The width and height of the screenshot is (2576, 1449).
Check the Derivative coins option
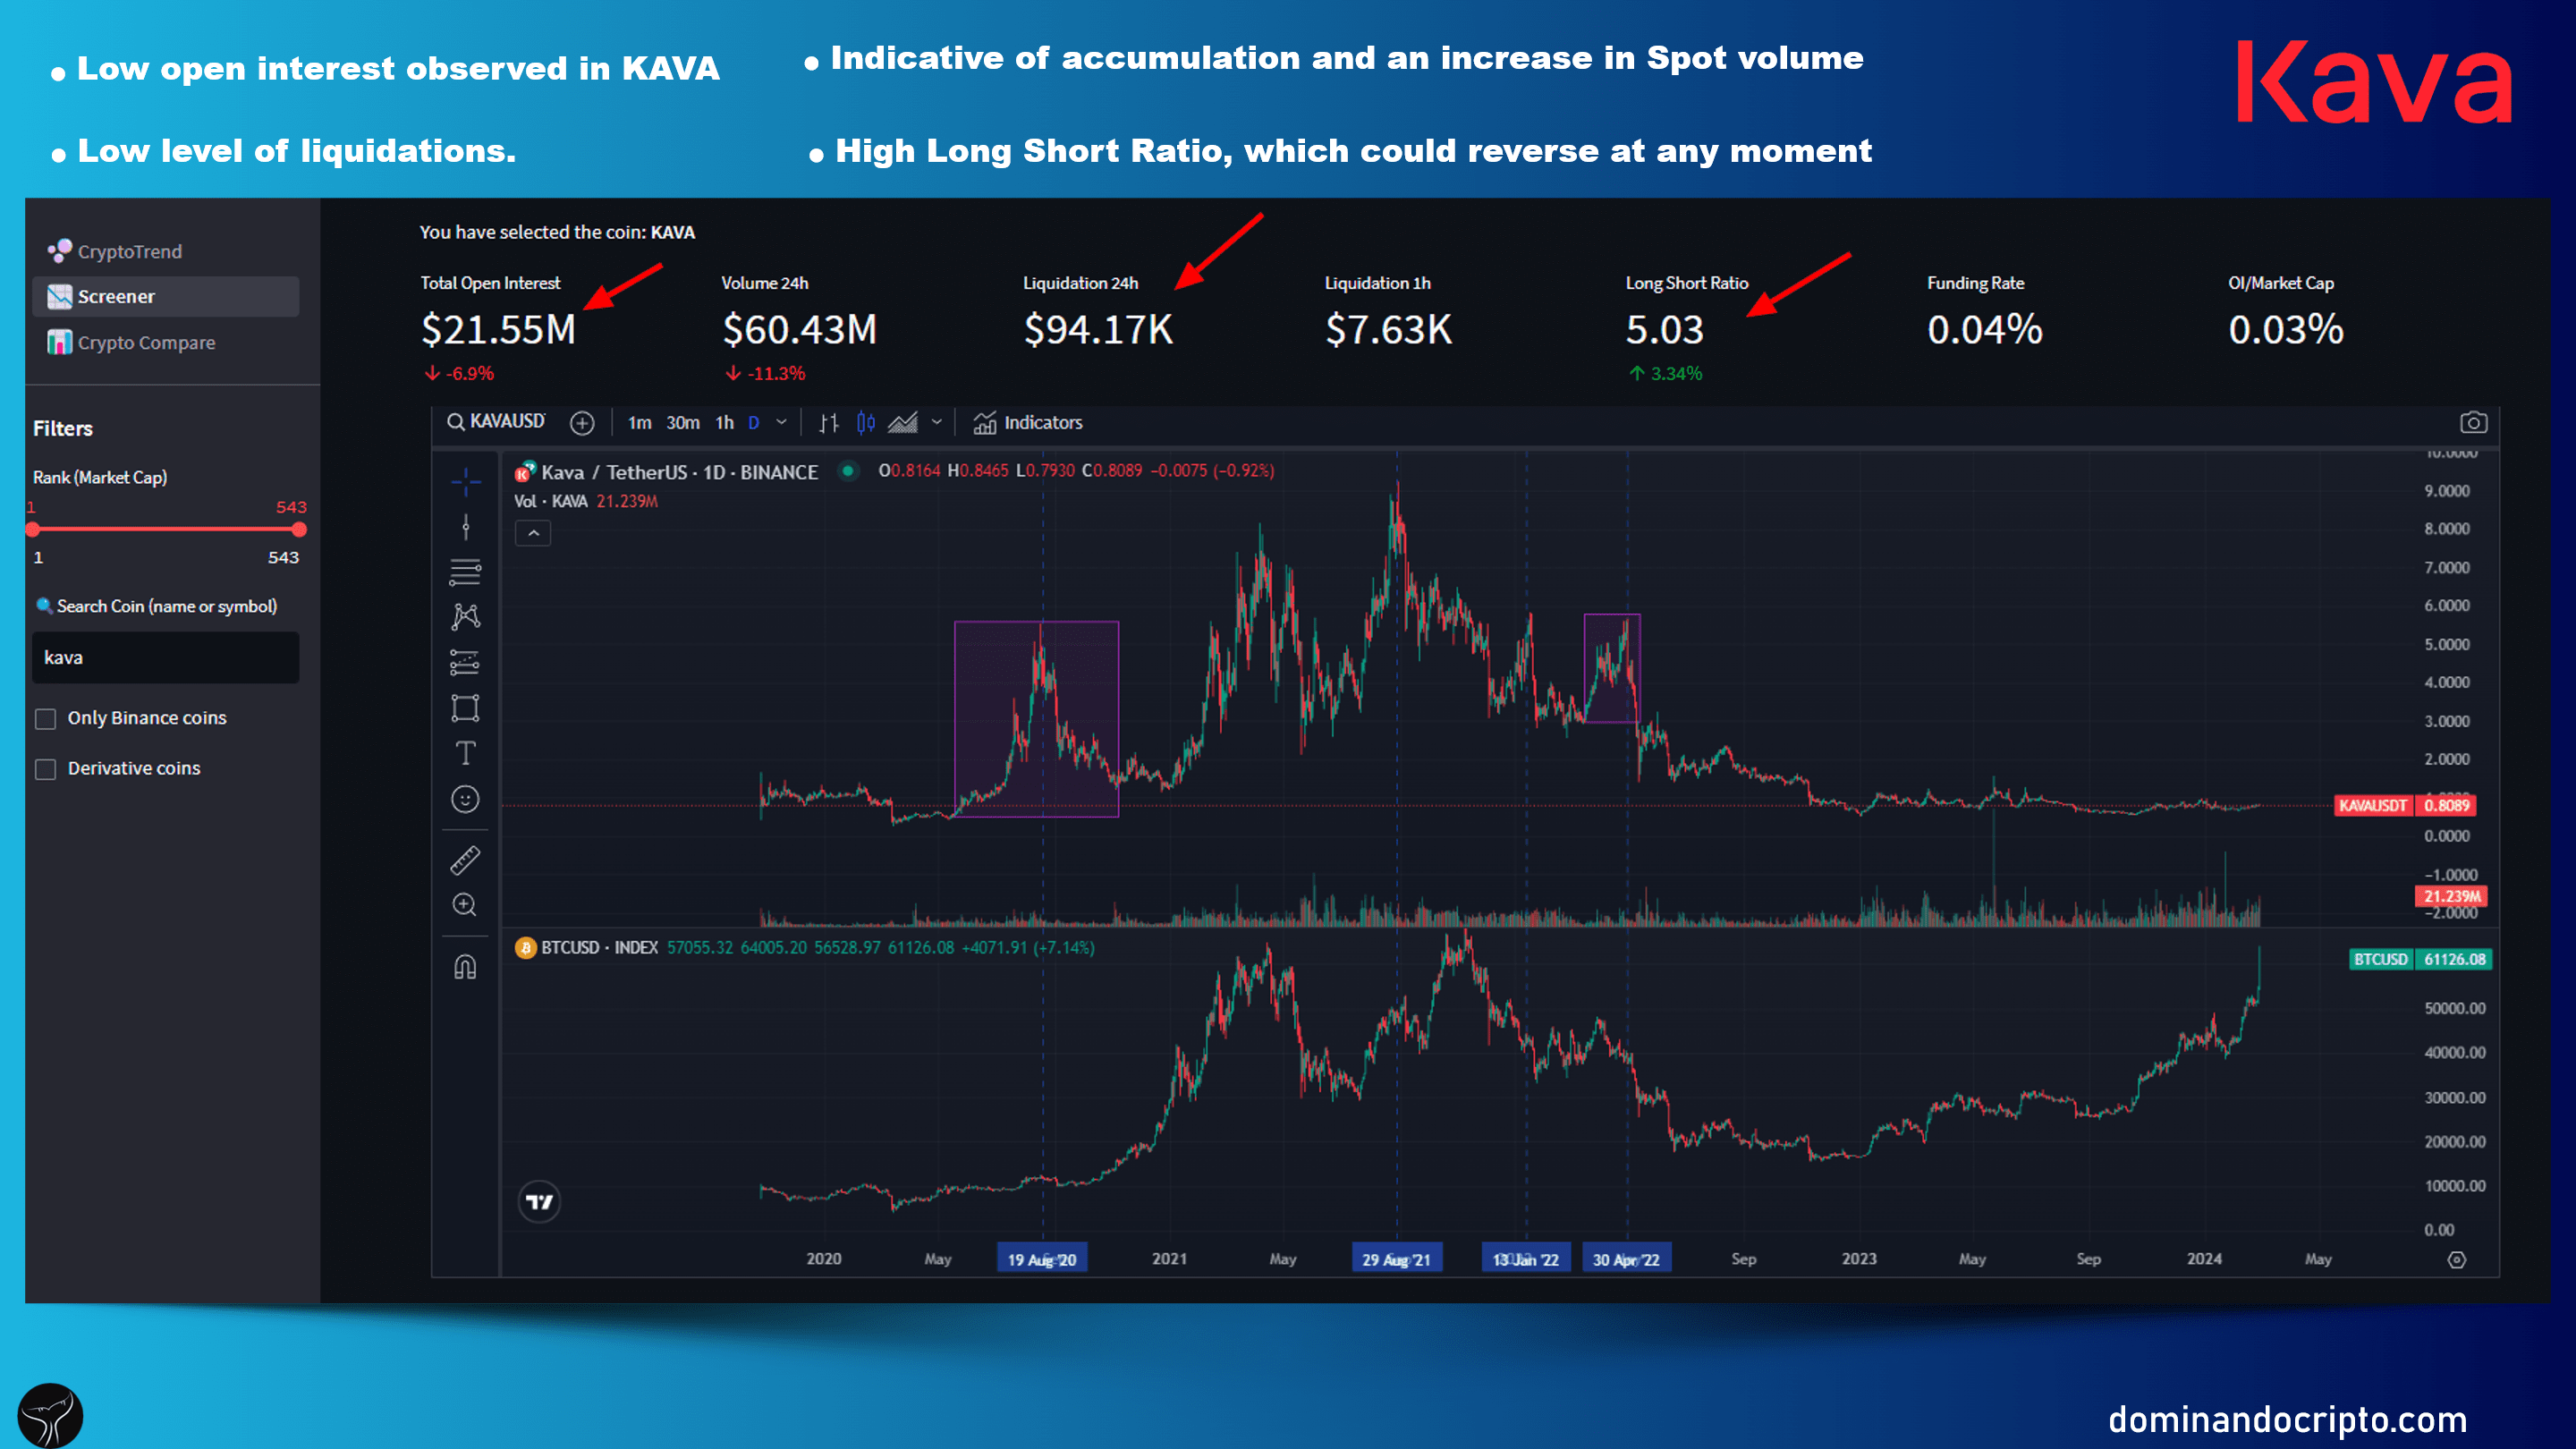tap(45, 768)
